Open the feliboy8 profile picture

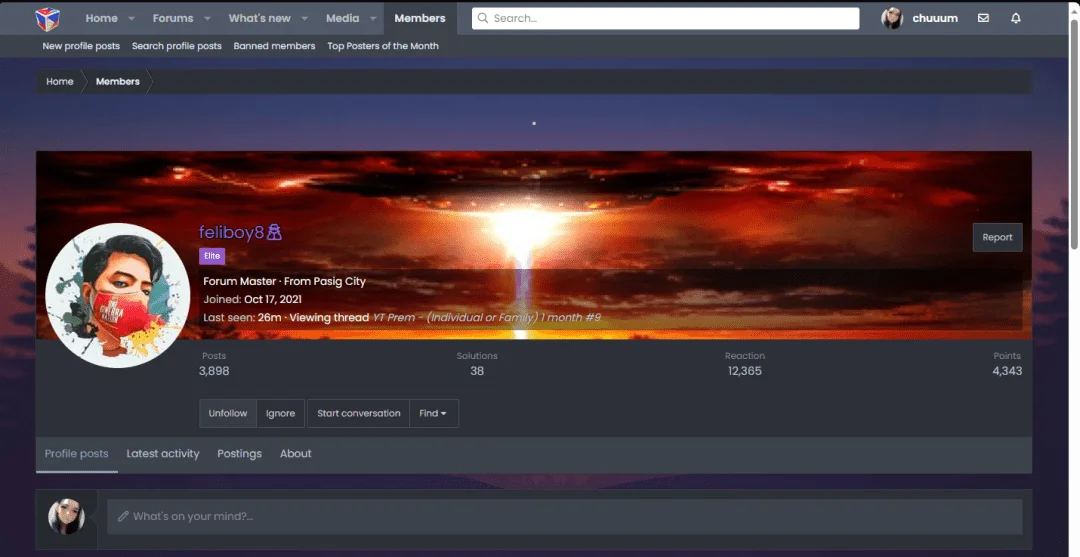[118, 295]
